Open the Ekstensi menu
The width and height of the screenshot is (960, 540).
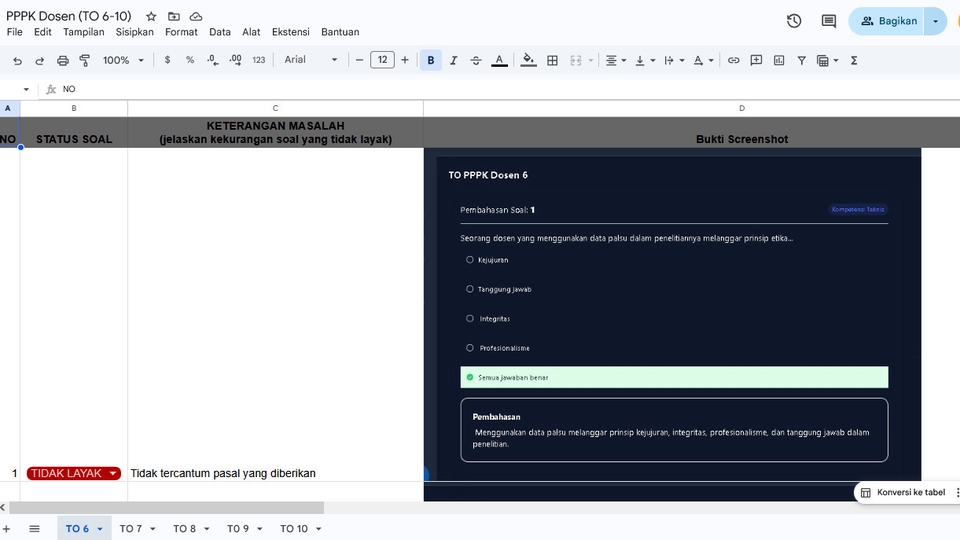pyautogui.click(x=291, y=32)
